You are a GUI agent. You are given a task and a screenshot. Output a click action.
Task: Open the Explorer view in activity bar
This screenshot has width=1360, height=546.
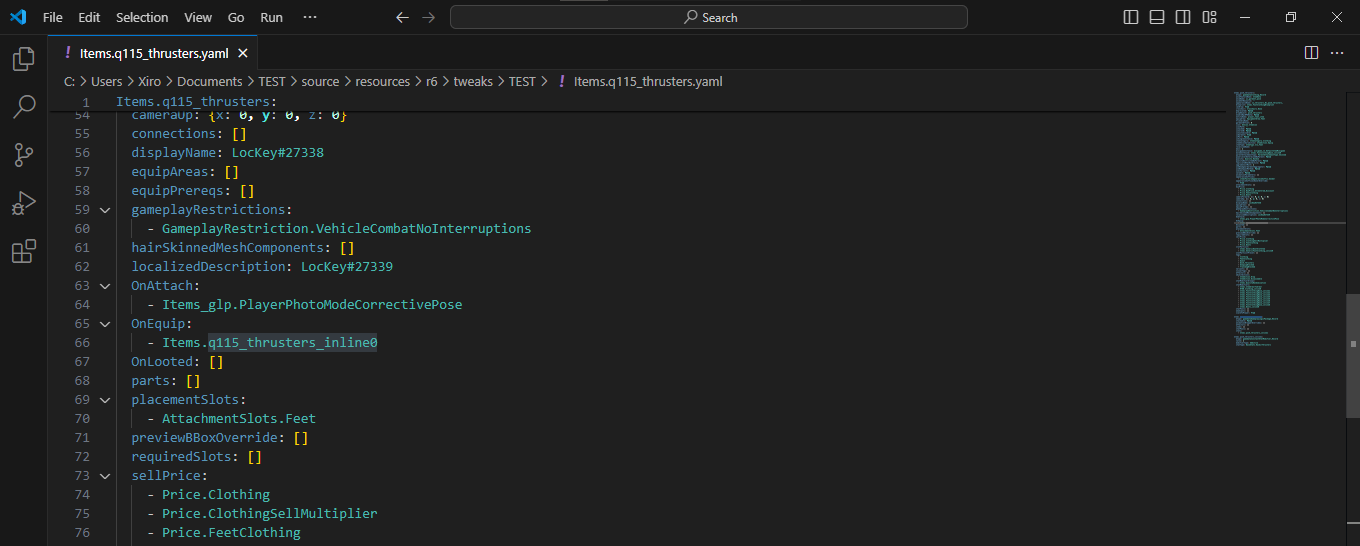23,59
